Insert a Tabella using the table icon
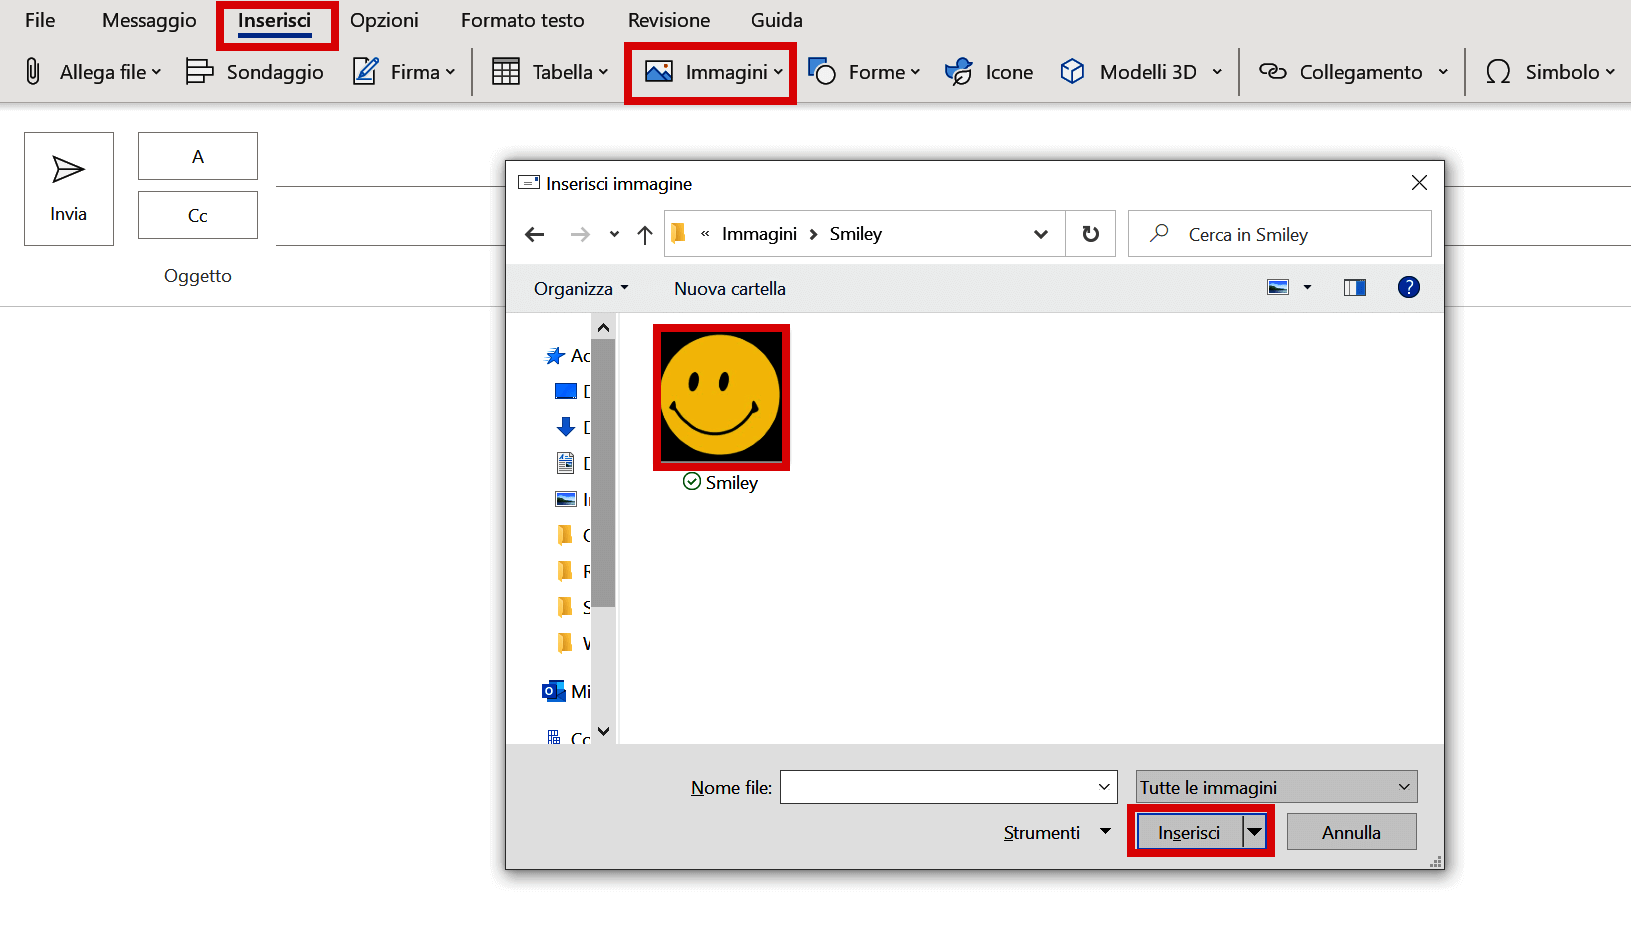The width and height of the screenshot is (1631, 926). pos(507,71)
